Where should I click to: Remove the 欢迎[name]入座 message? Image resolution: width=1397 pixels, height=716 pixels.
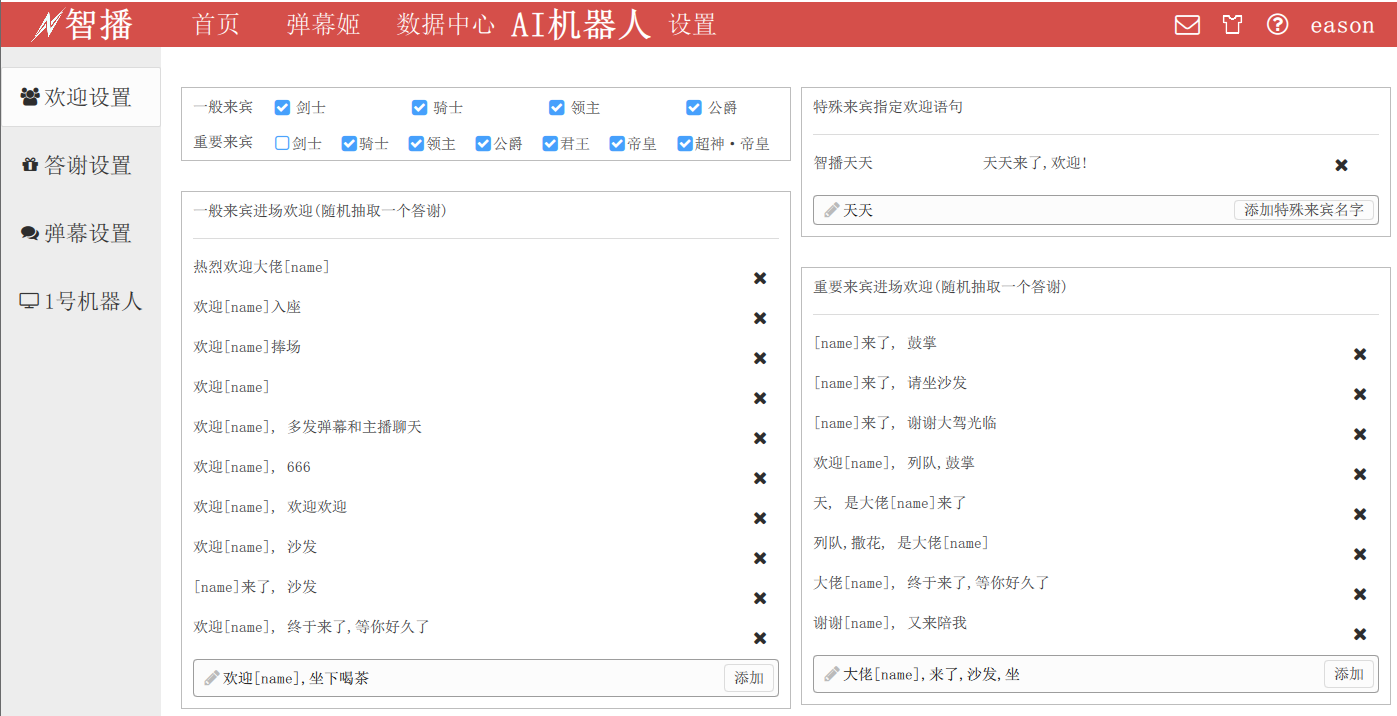click(760, 318)
